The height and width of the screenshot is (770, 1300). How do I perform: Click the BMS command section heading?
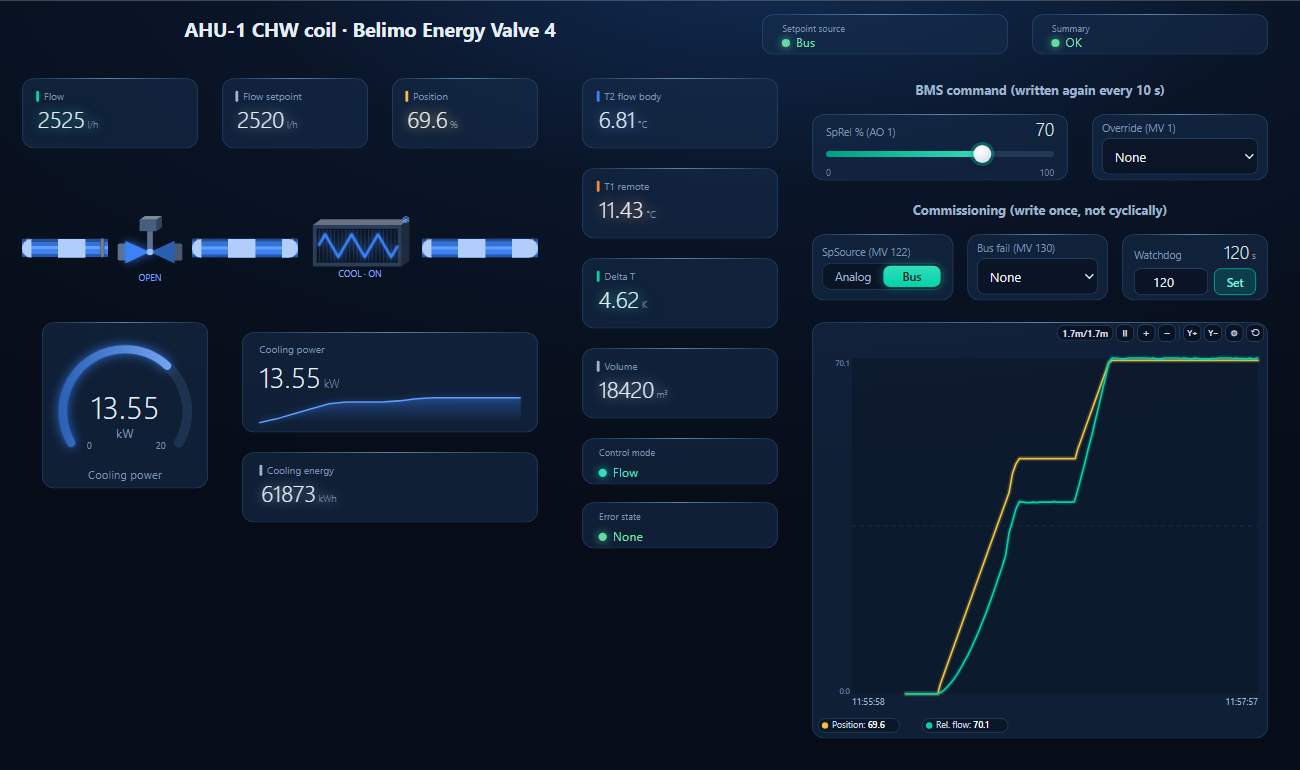click(1040, 90)
